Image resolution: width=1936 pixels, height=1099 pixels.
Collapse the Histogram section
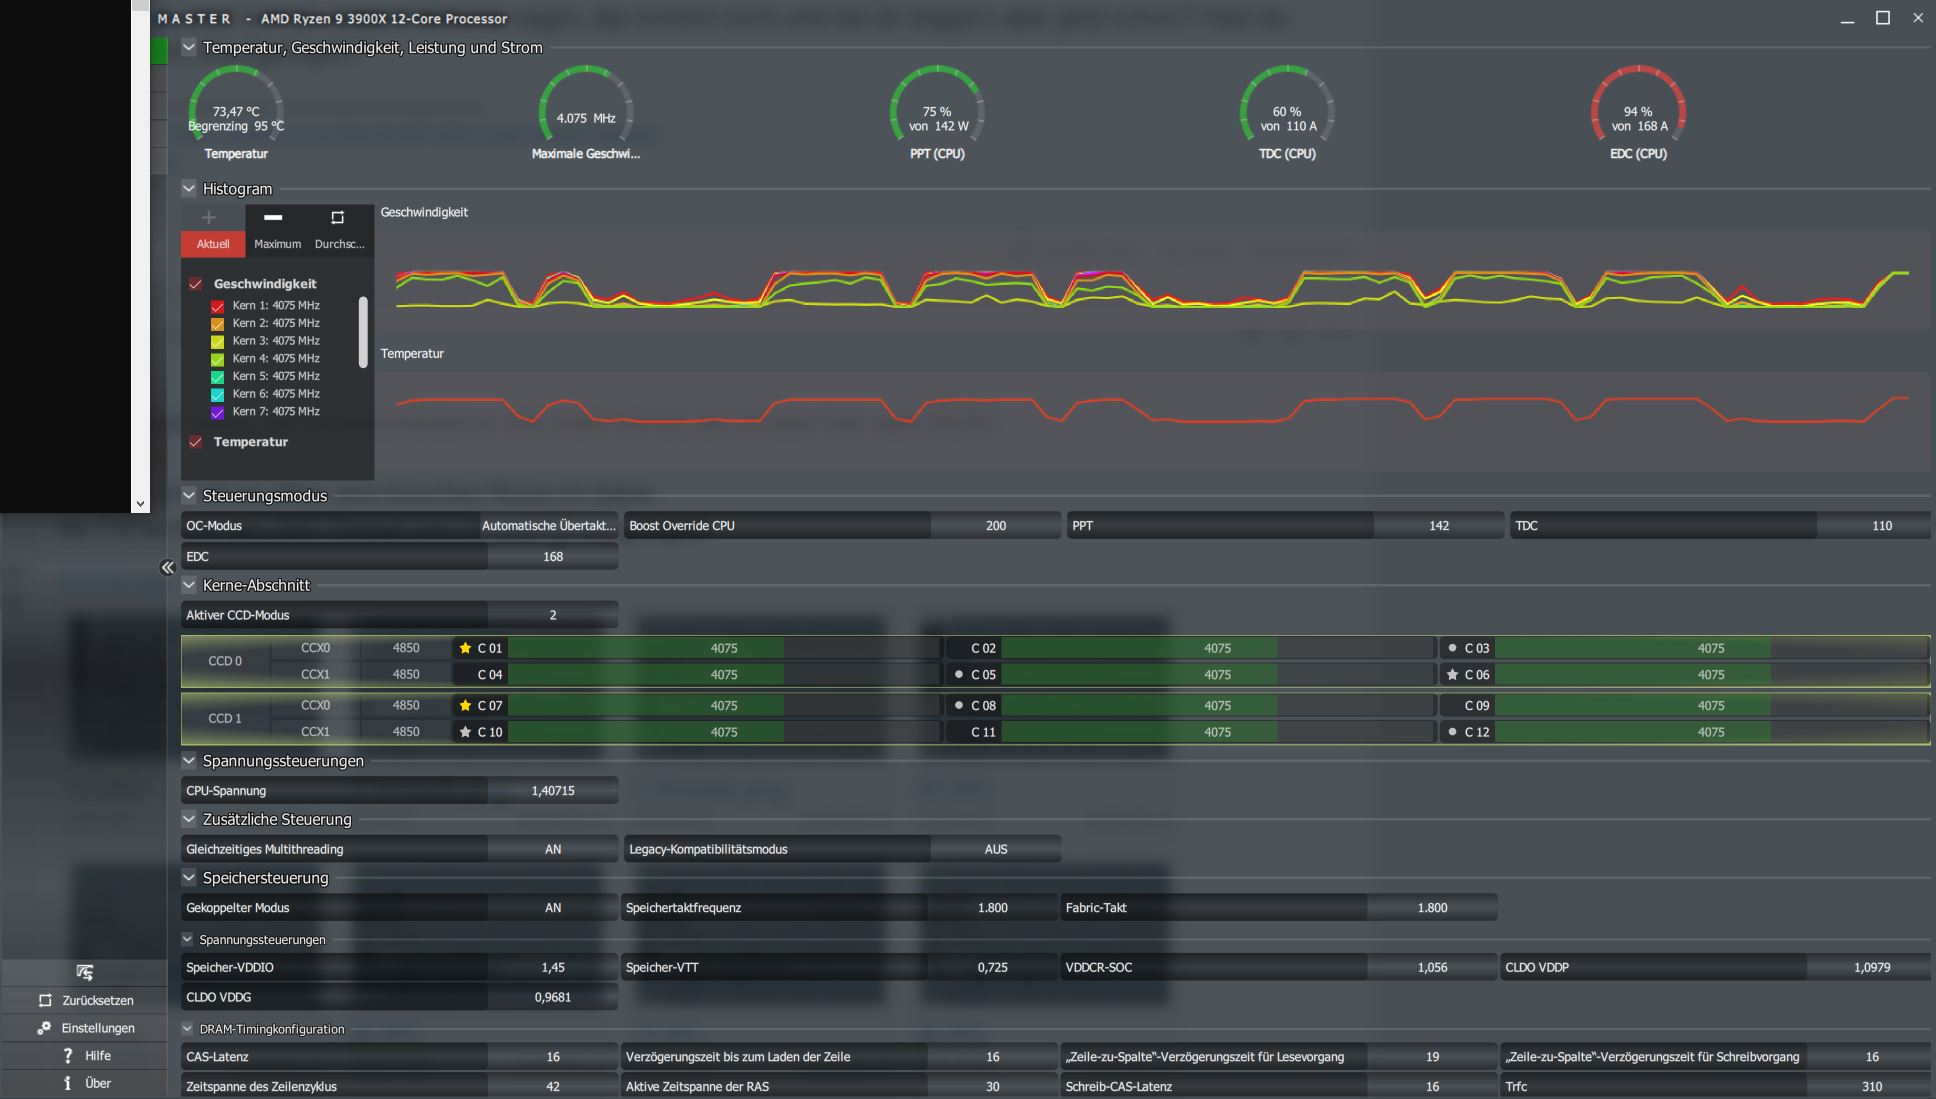(189, 188)
